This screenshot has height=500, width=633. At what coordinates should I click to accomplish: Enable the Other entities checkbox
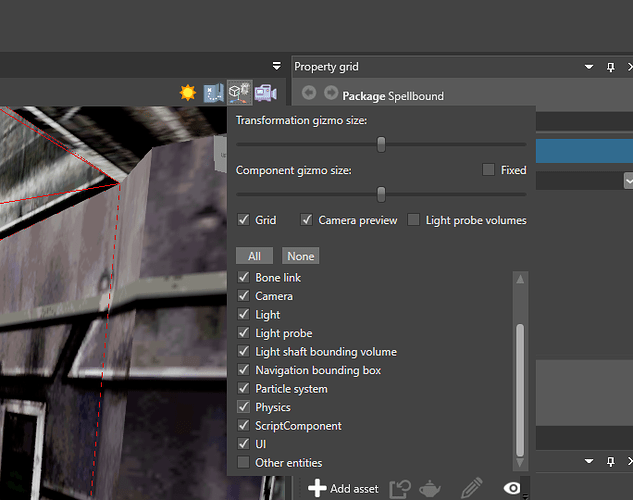[243, 462]
